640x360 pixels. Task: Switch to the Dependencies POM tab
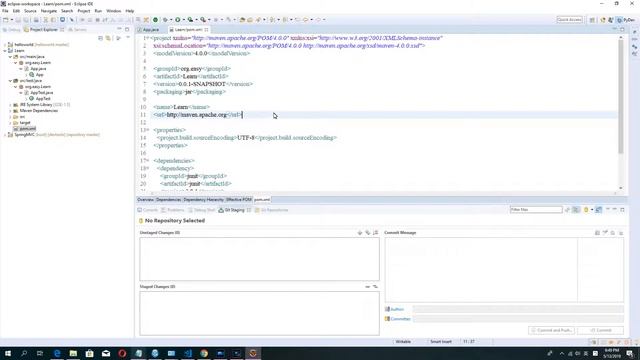[168, 200]
